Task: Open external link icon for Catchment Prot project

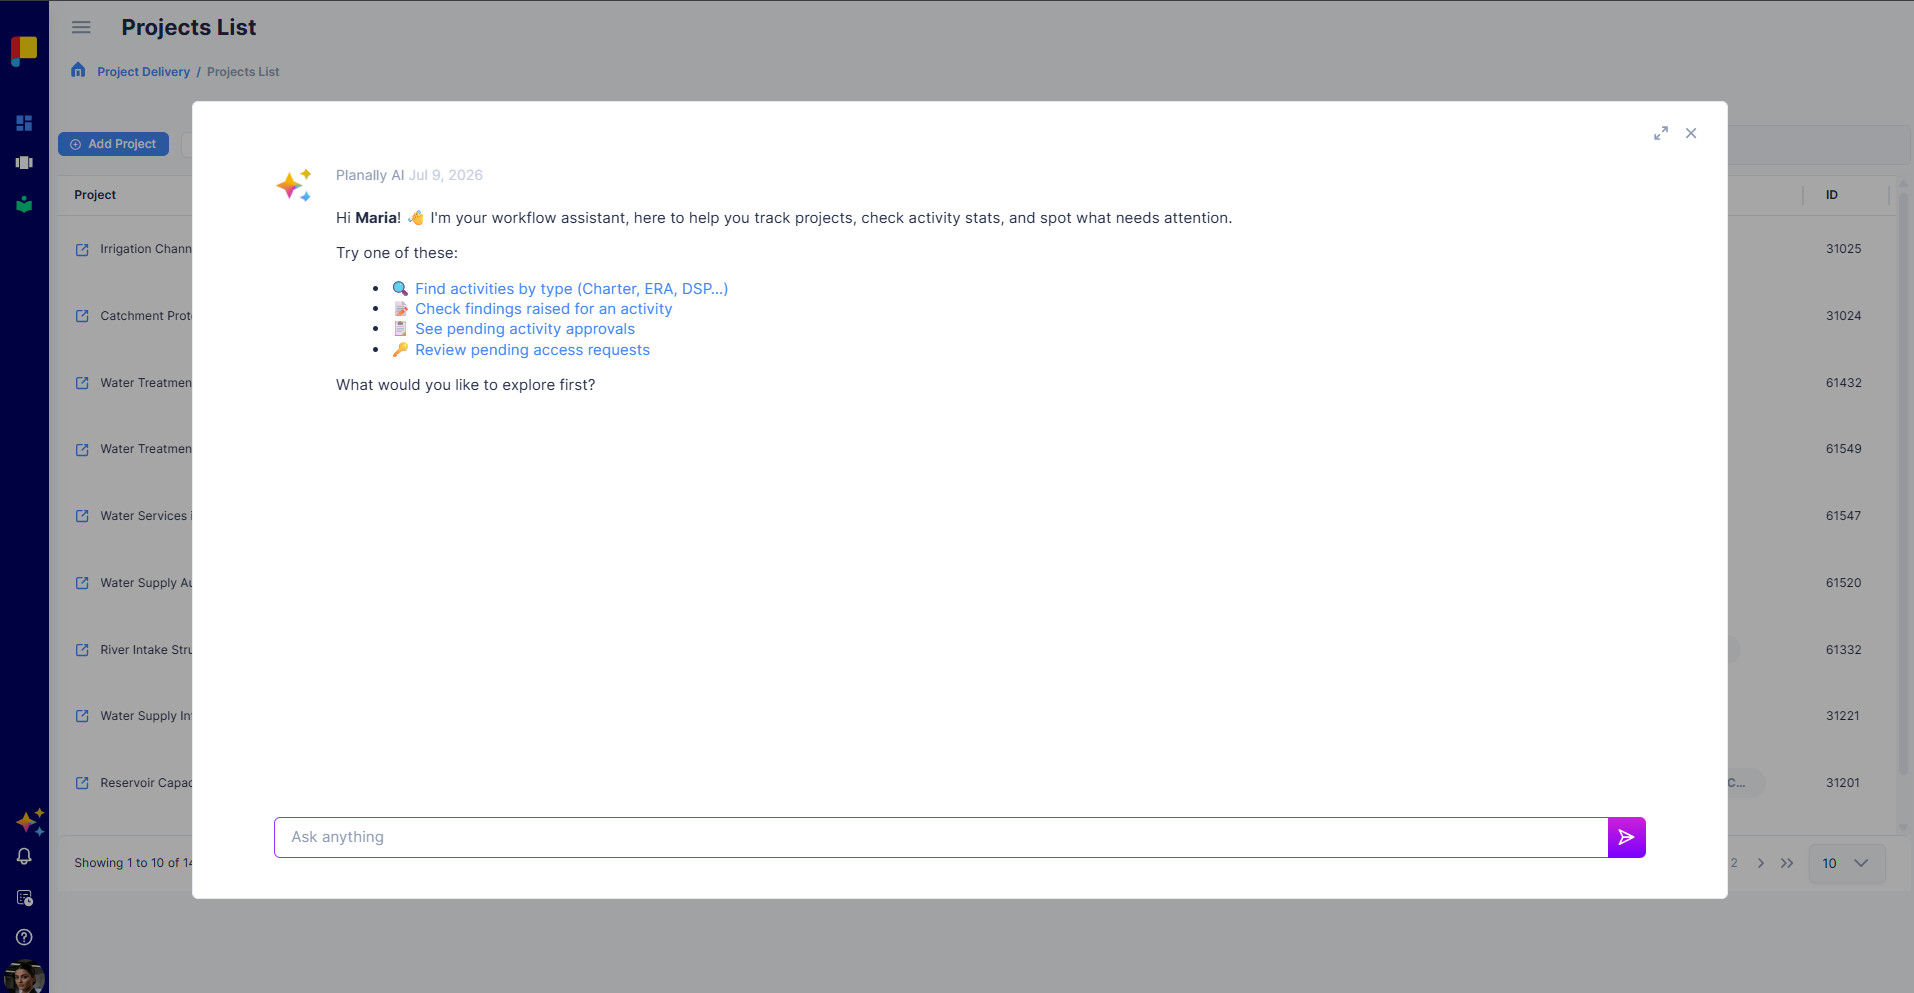Action: (82, 316)
